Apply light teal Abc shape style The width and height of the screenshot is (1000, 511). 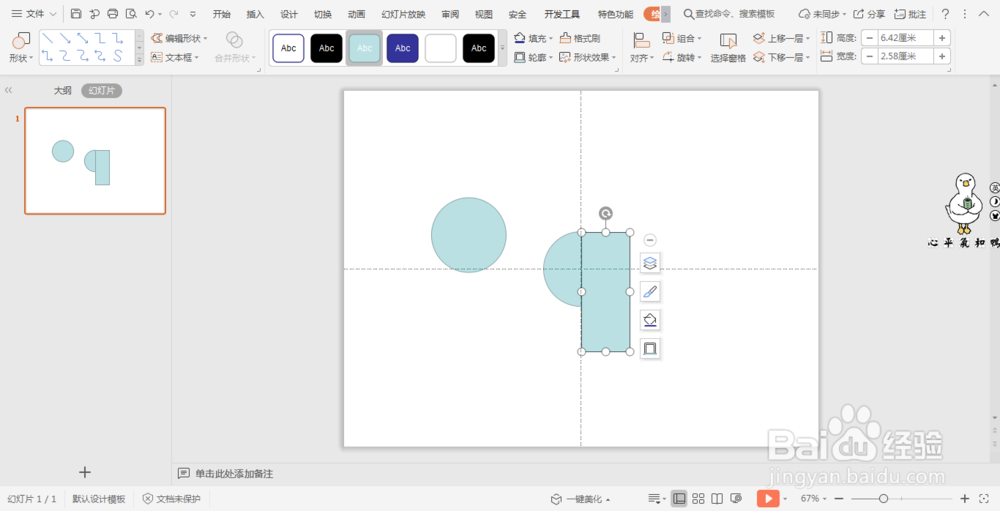tap(364, 48)
